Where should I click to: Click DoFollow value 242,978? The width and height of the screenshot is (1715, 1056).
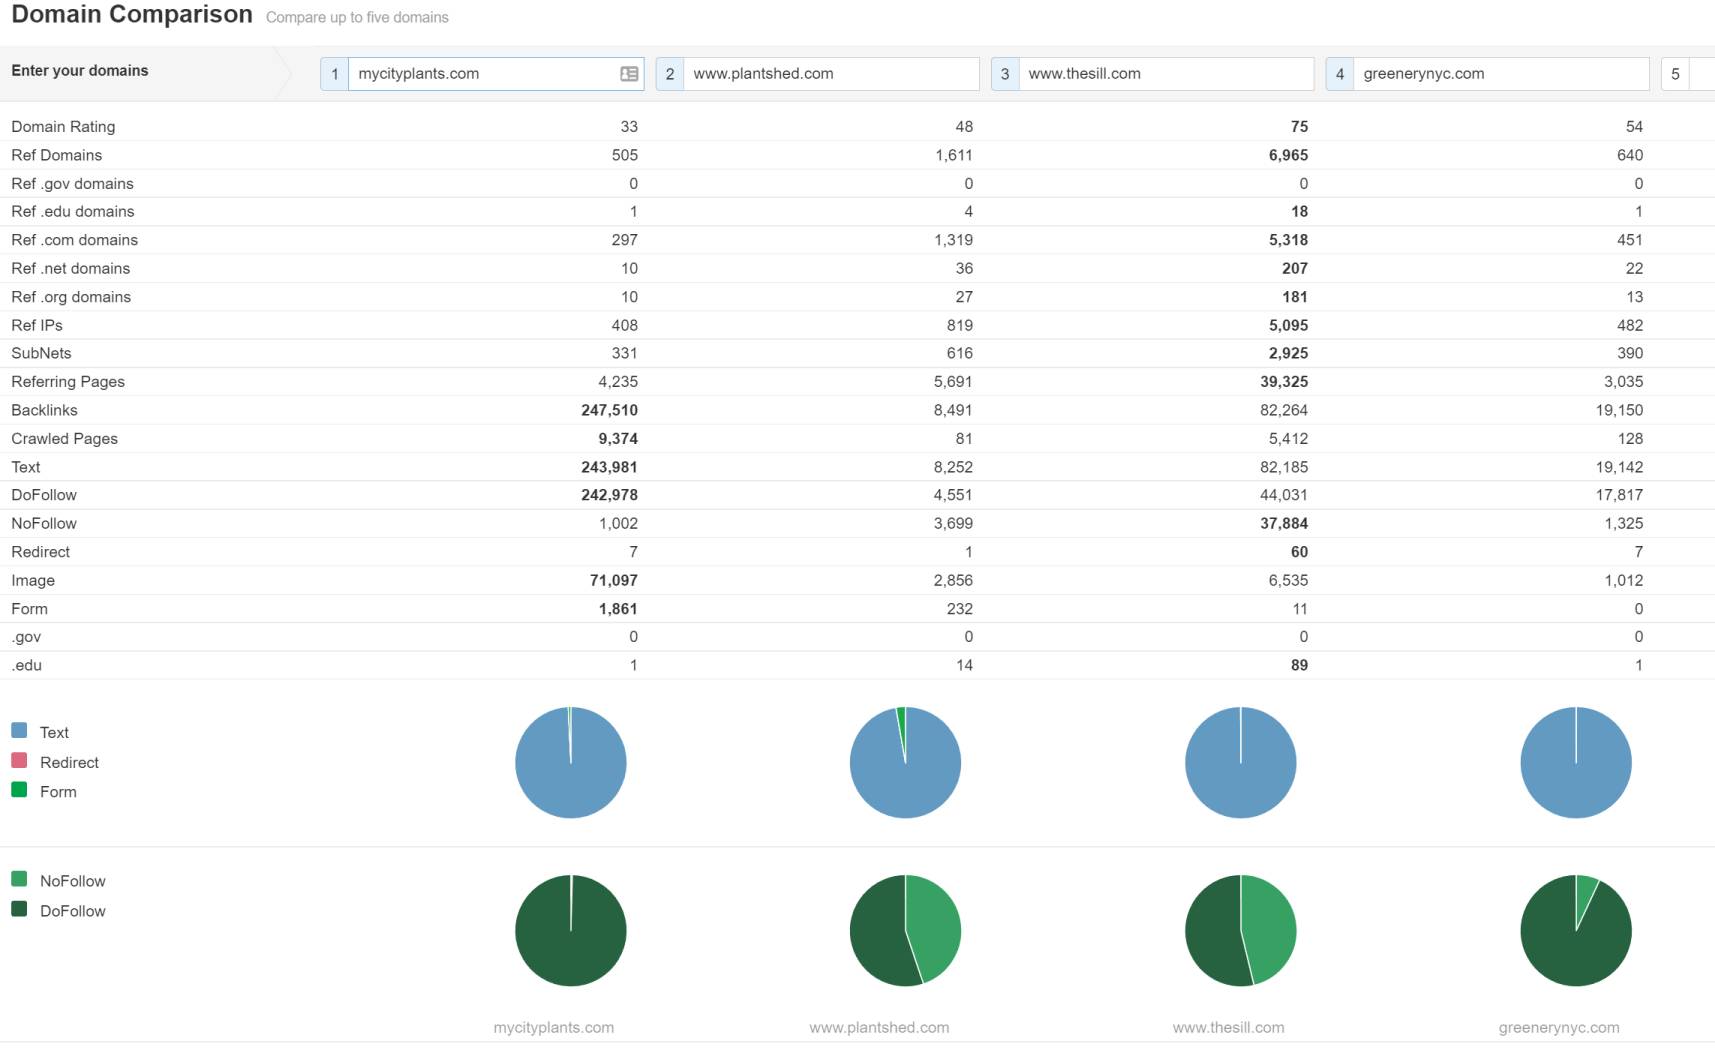pos(609,495)
